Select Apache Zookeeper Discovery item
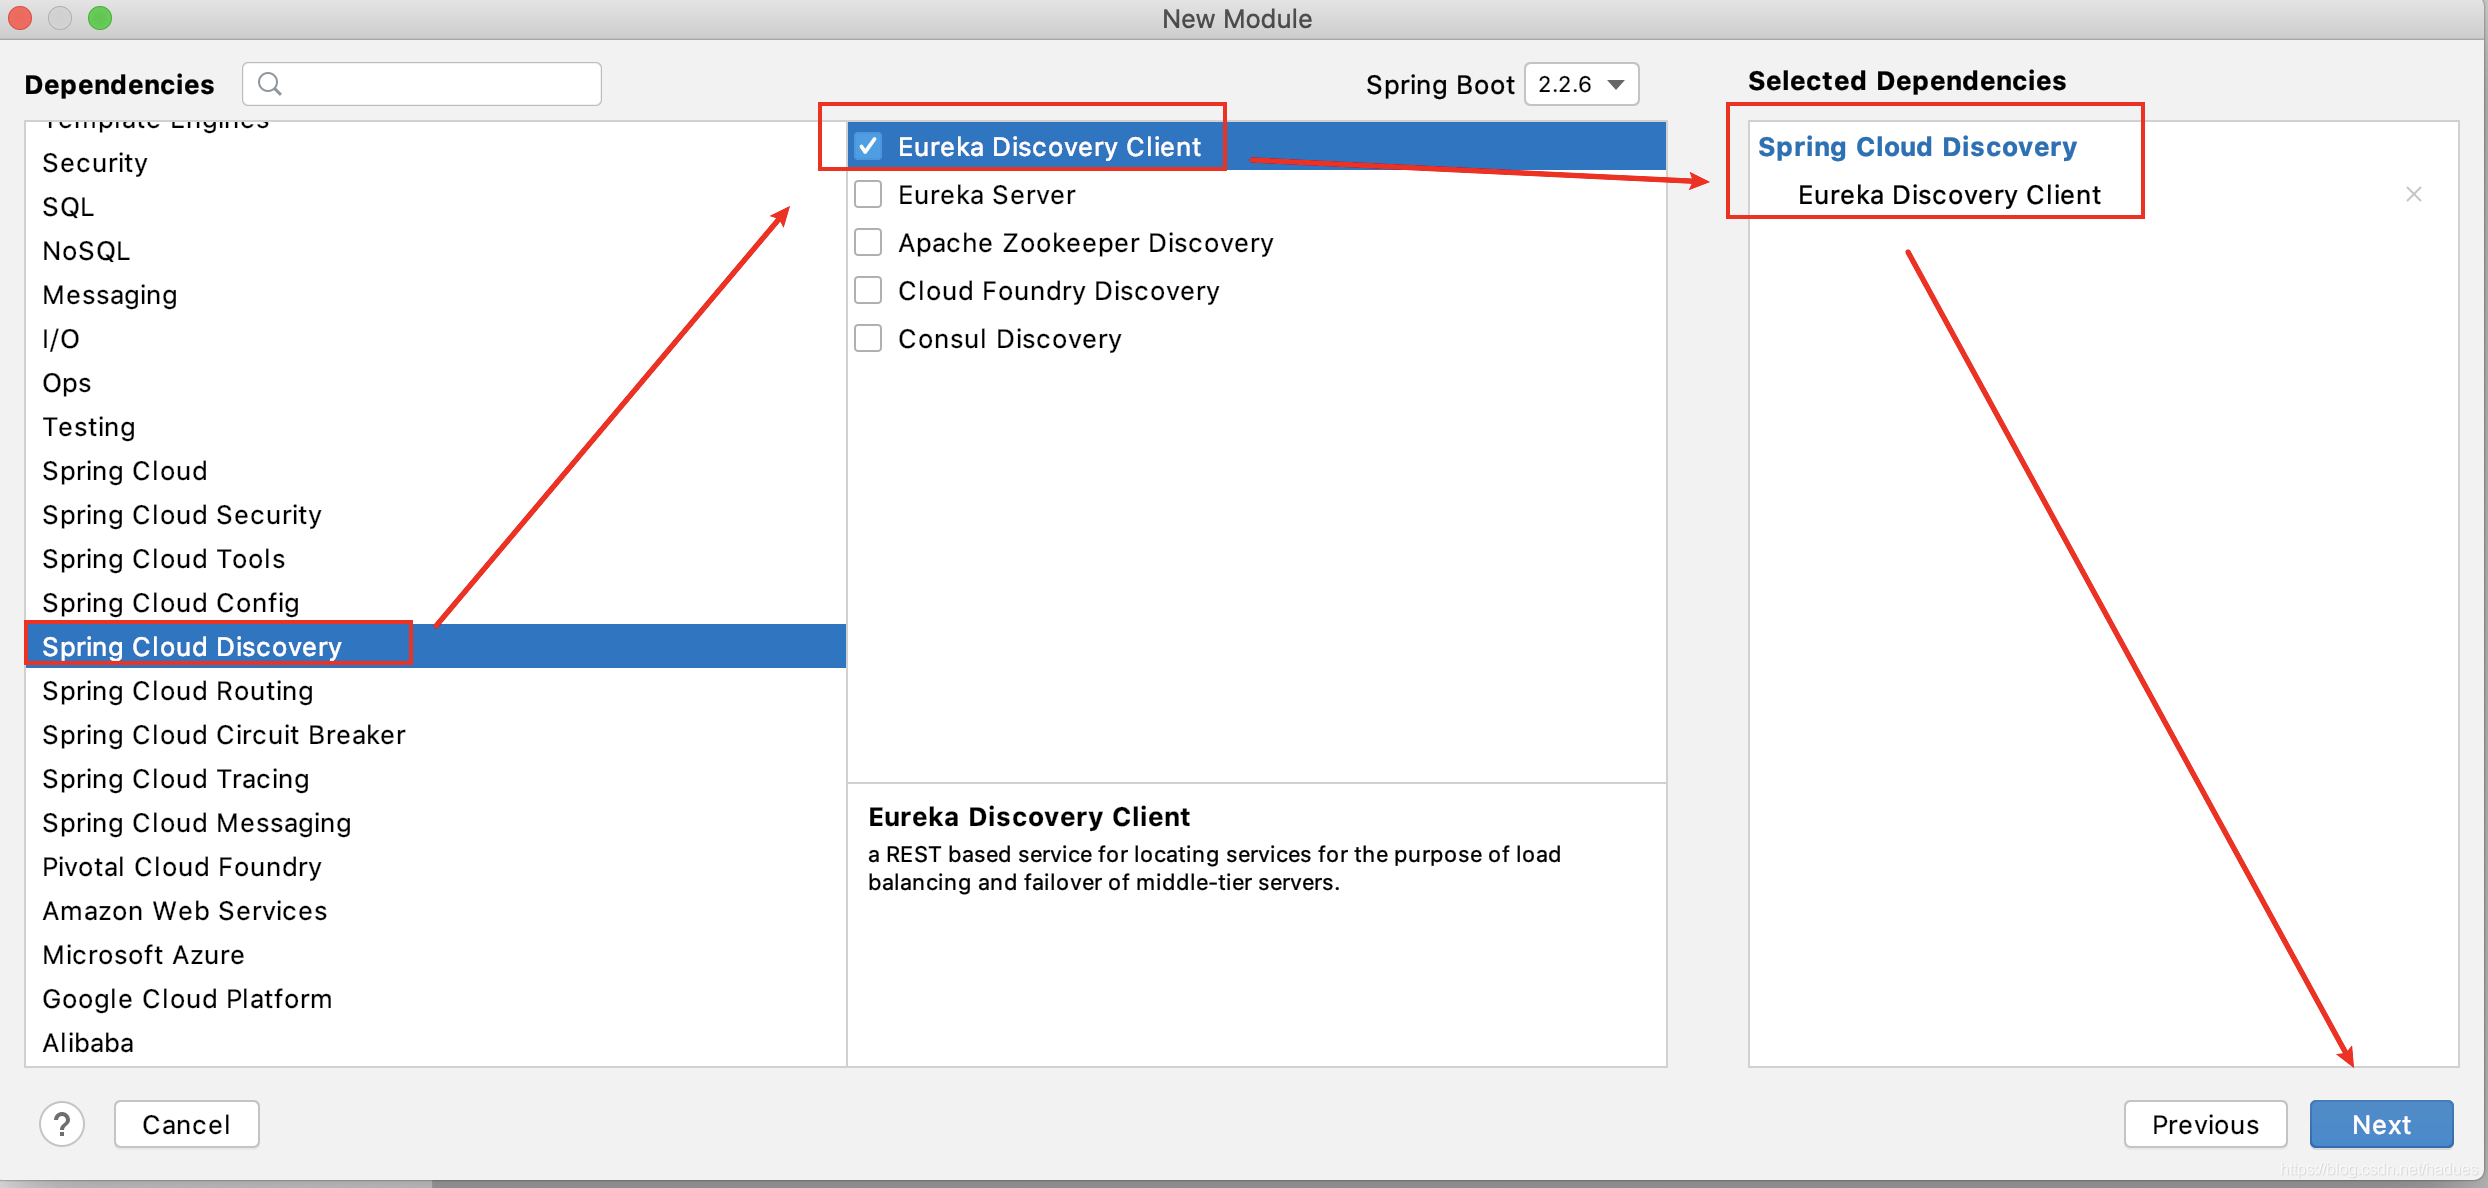 coord(1090,241)
